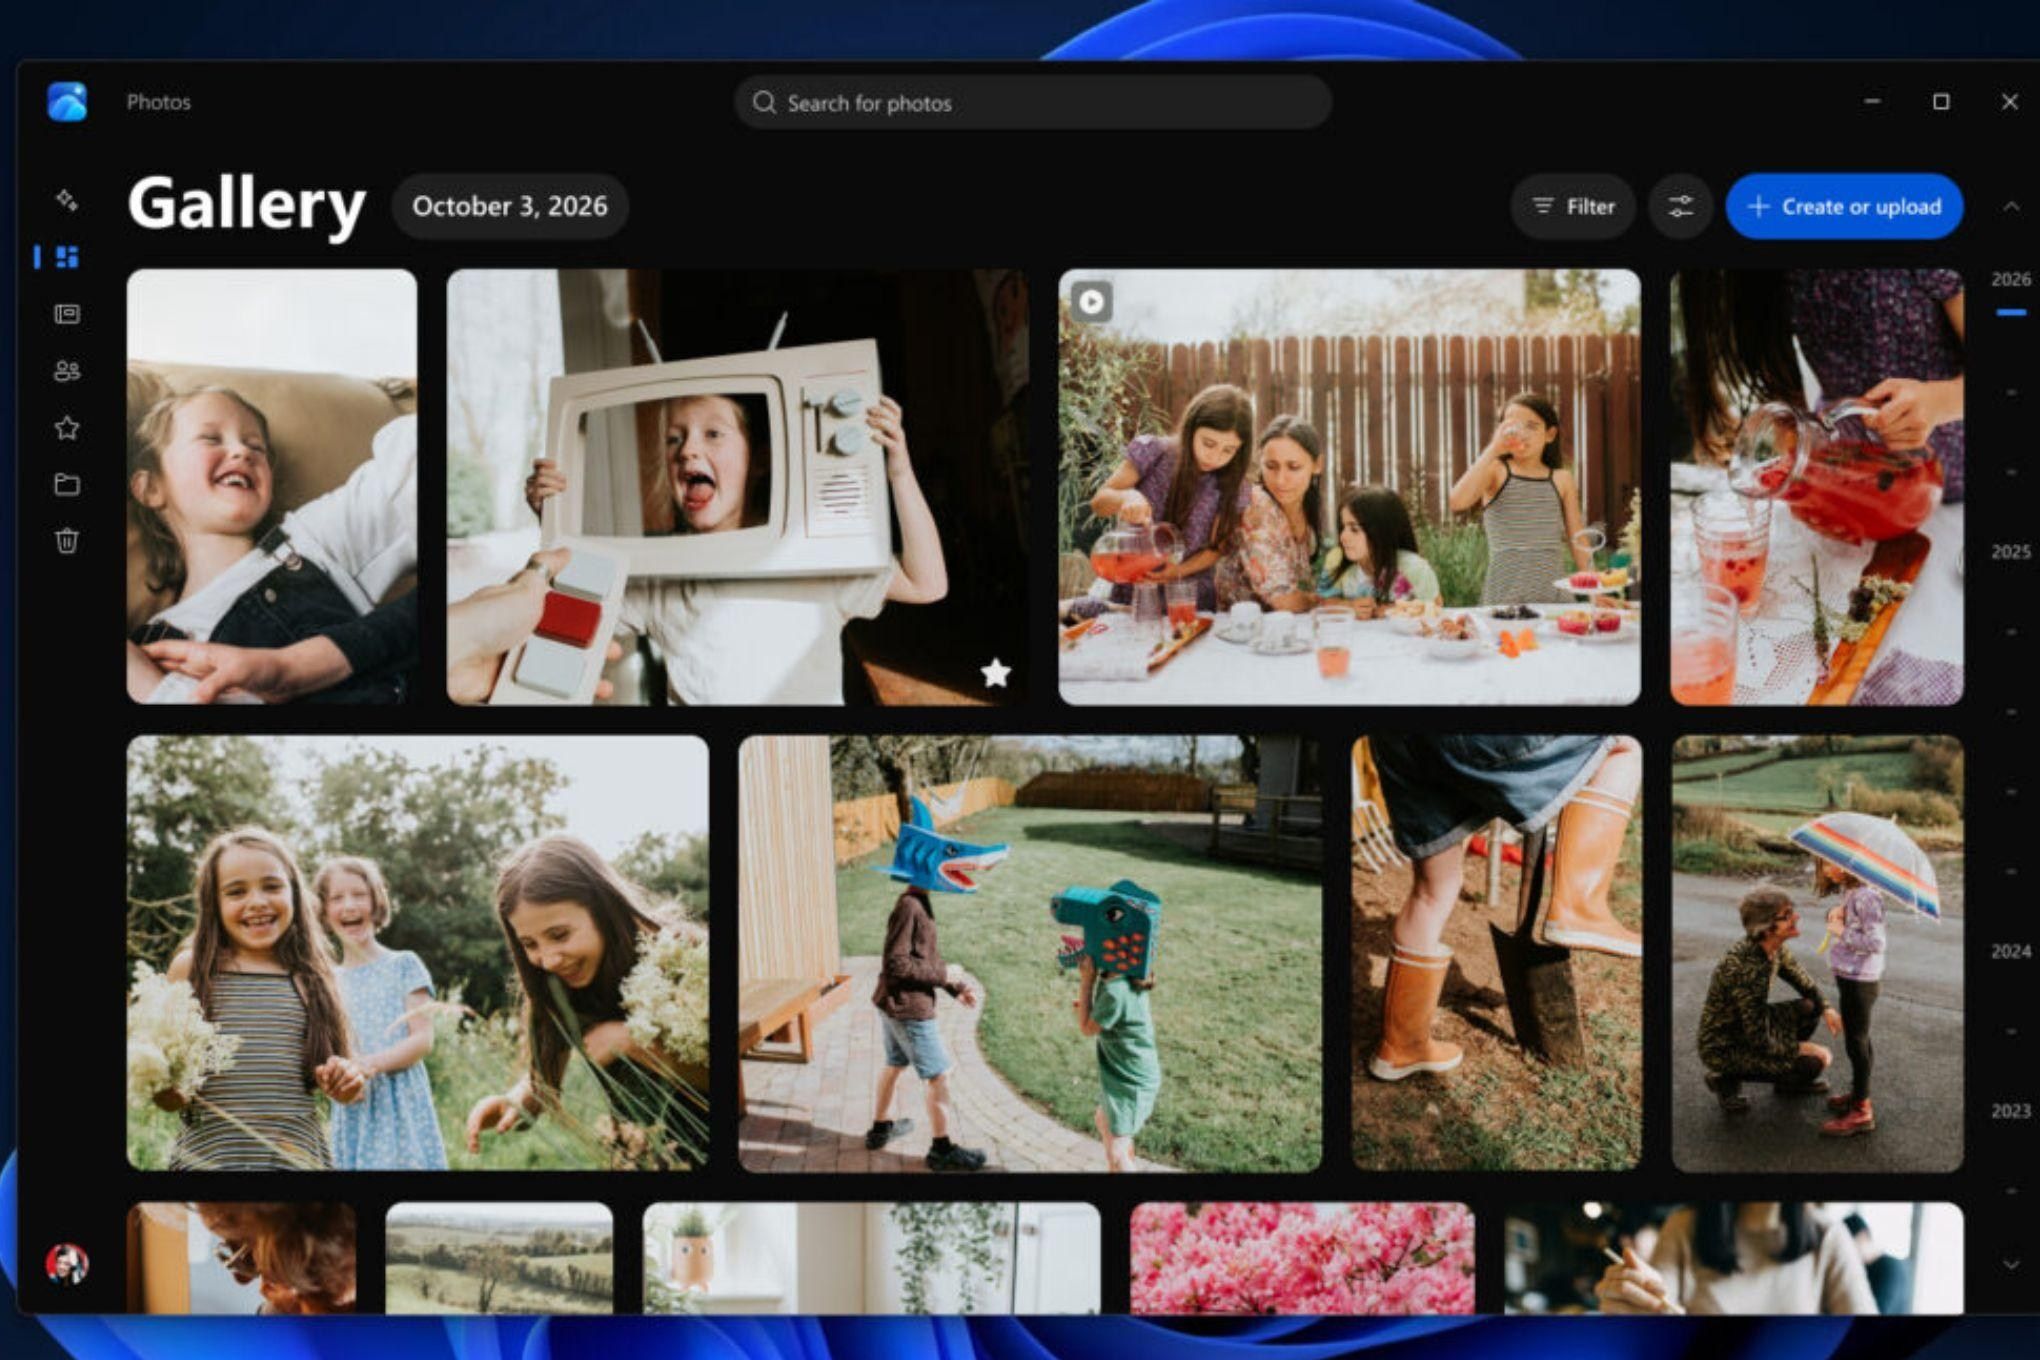Click the Create or upload button
The height and width of the screenshot is (1360, 2040).
1844,206
